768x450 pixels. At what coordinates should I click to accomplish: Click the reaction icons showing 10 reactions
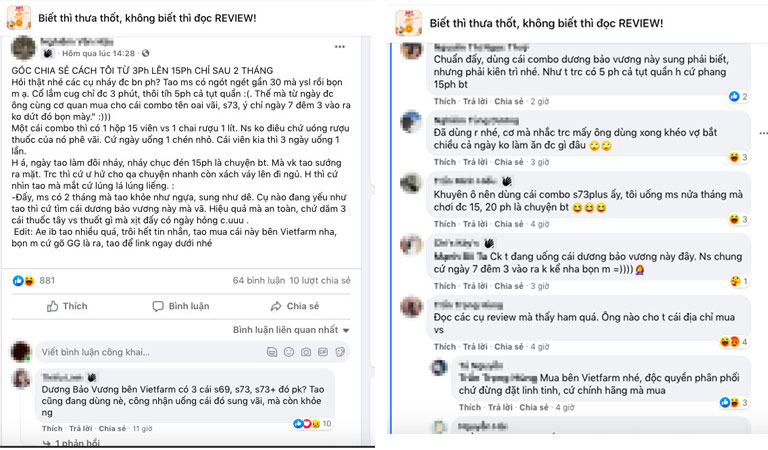coord(304,423)
